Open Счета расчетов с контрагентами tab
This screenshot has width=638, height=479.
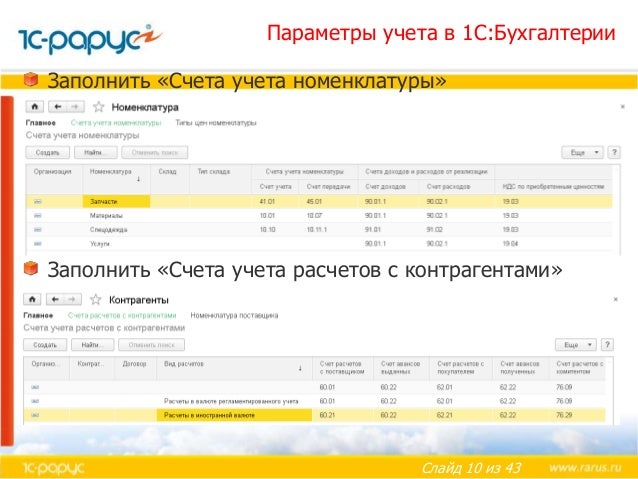122,315
